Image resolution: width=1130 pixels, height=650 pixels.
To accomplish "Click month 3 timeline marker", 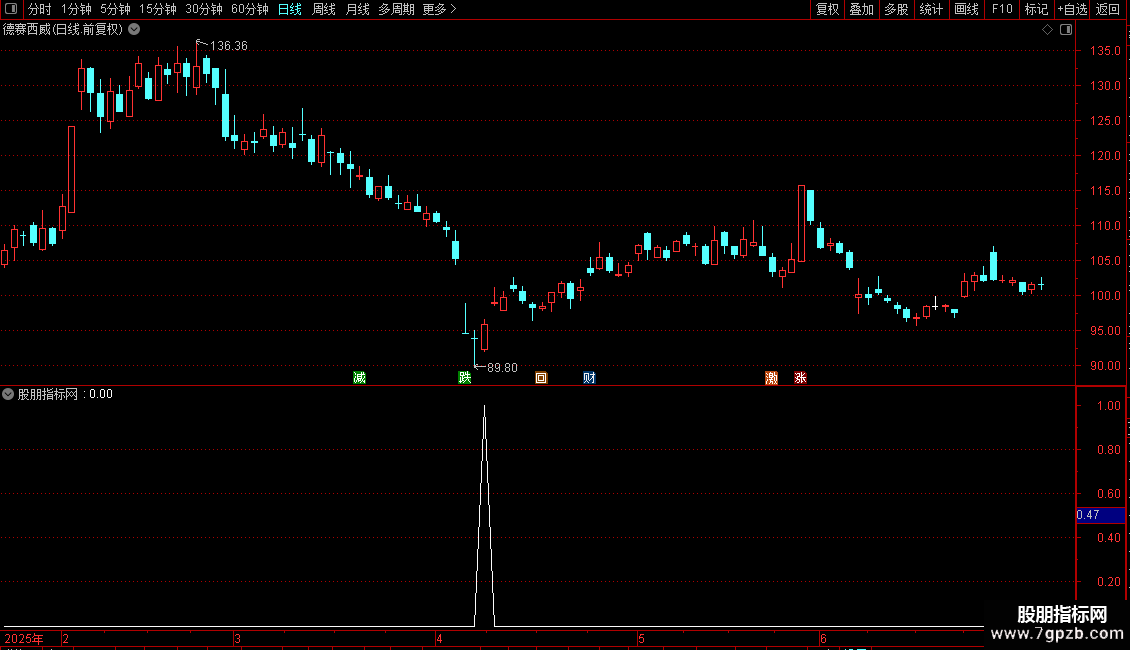I will (x=237, y=638).
